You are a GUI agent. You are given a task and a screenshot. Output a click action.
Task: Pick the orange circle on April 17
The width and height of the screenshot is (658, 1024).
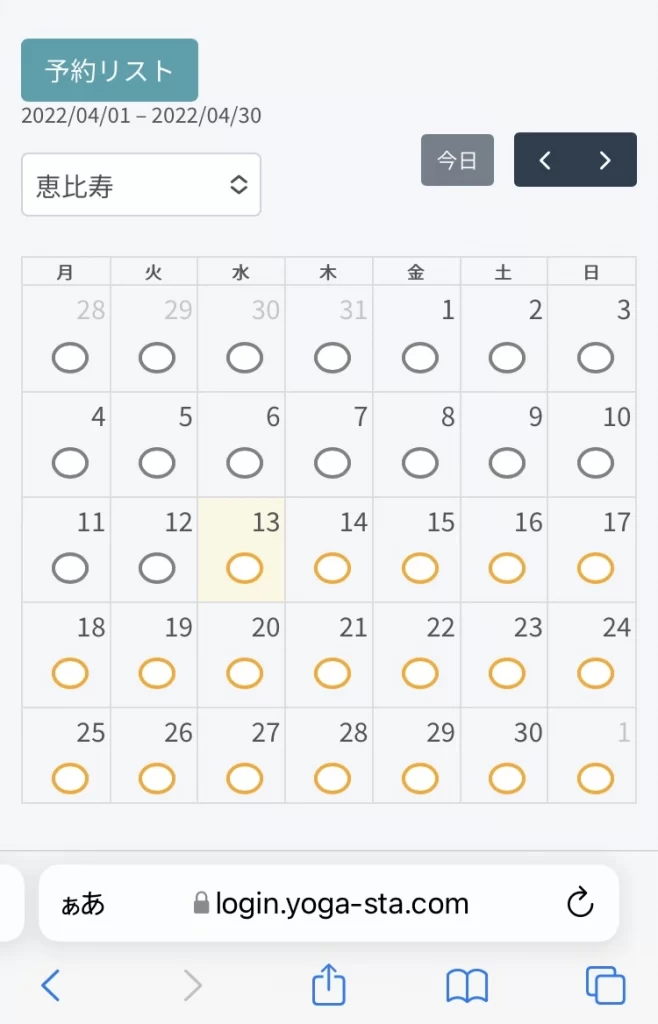tap(595, 568)
